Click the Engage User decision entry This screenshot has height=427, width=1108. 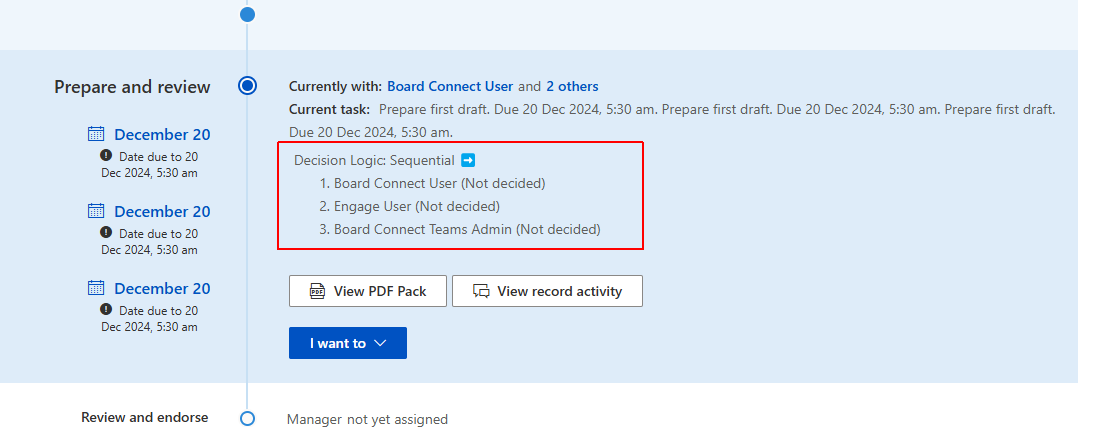[x=416, y=206]
